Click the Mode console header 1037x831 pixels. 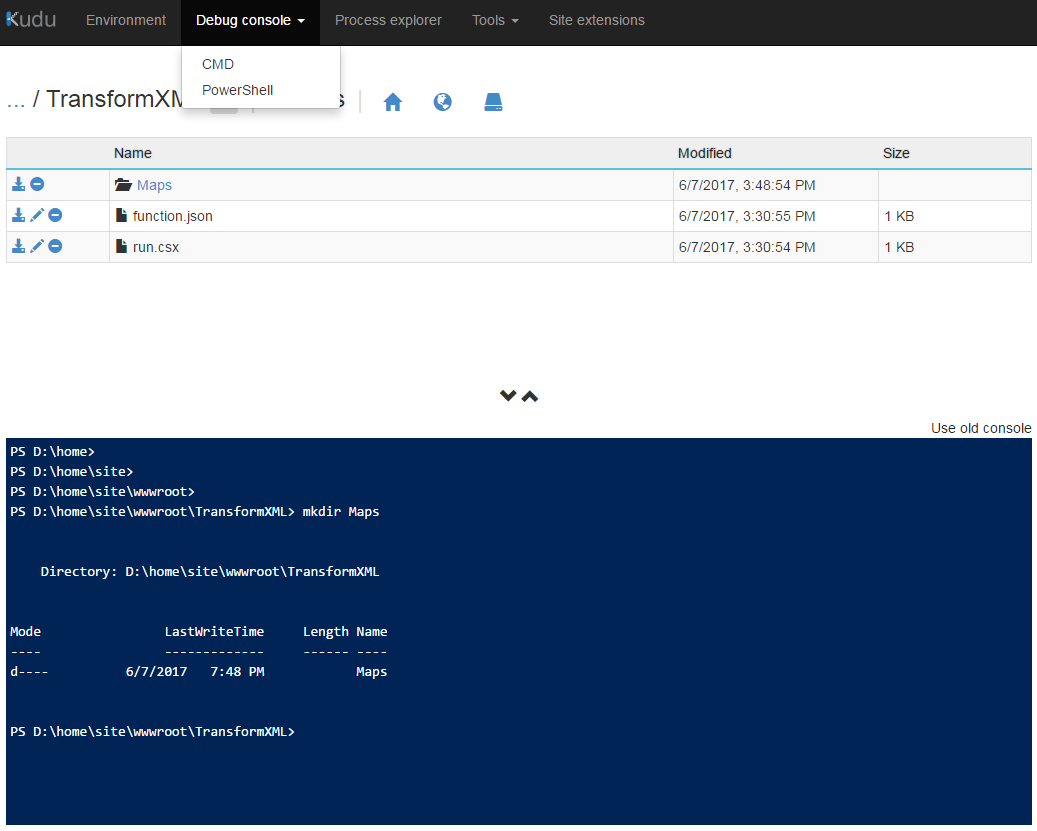(25, 631)
